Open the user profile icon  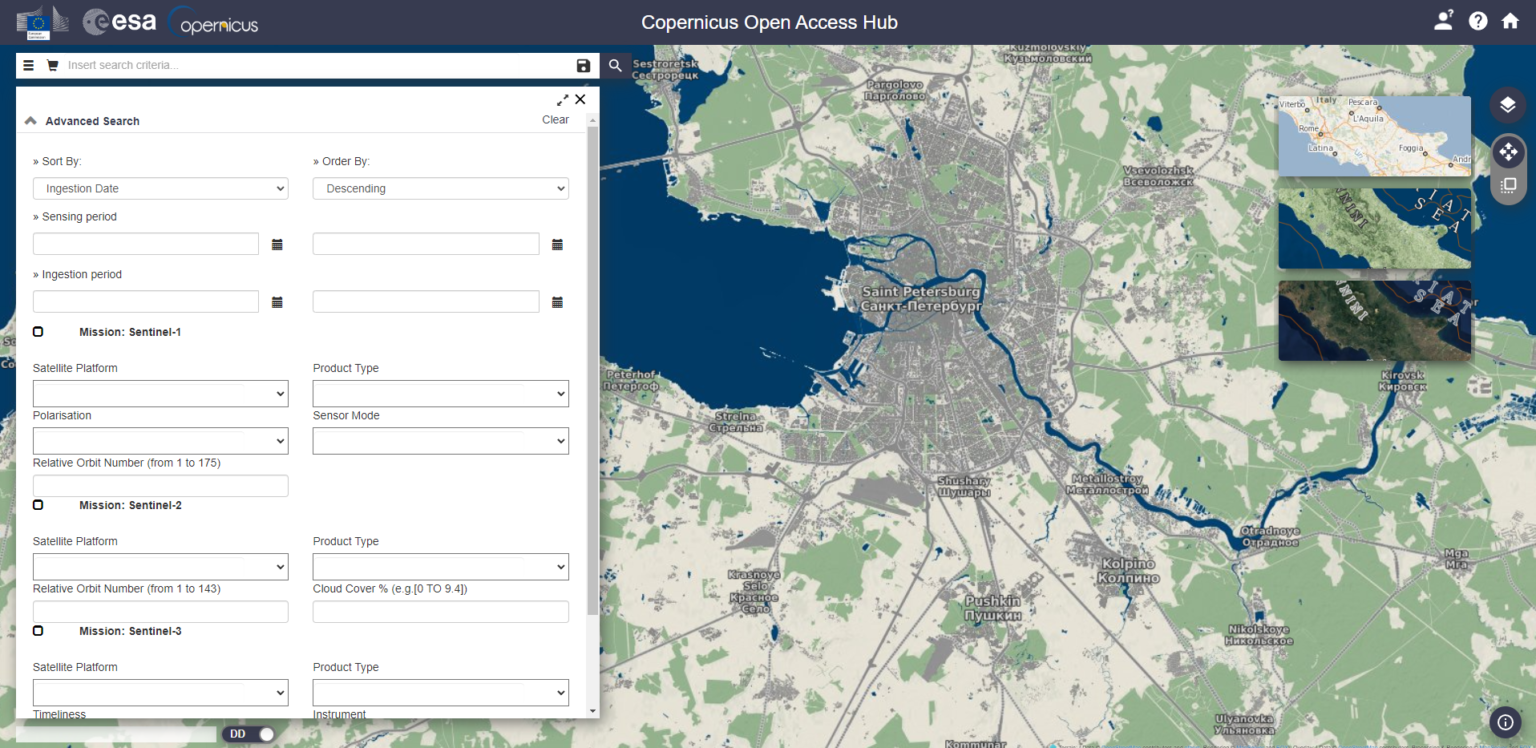coord(1443,21)
